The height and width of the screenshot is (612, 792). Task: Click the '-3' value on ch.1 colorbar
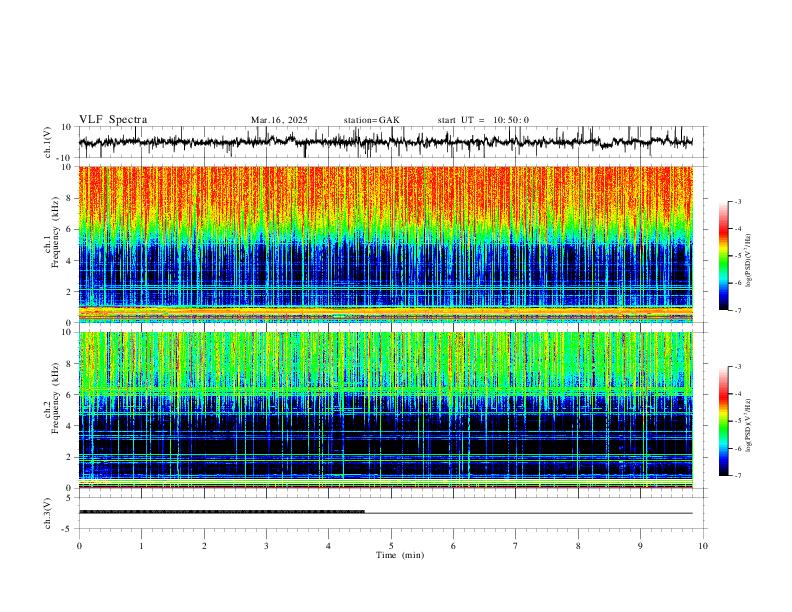point(737,201)
